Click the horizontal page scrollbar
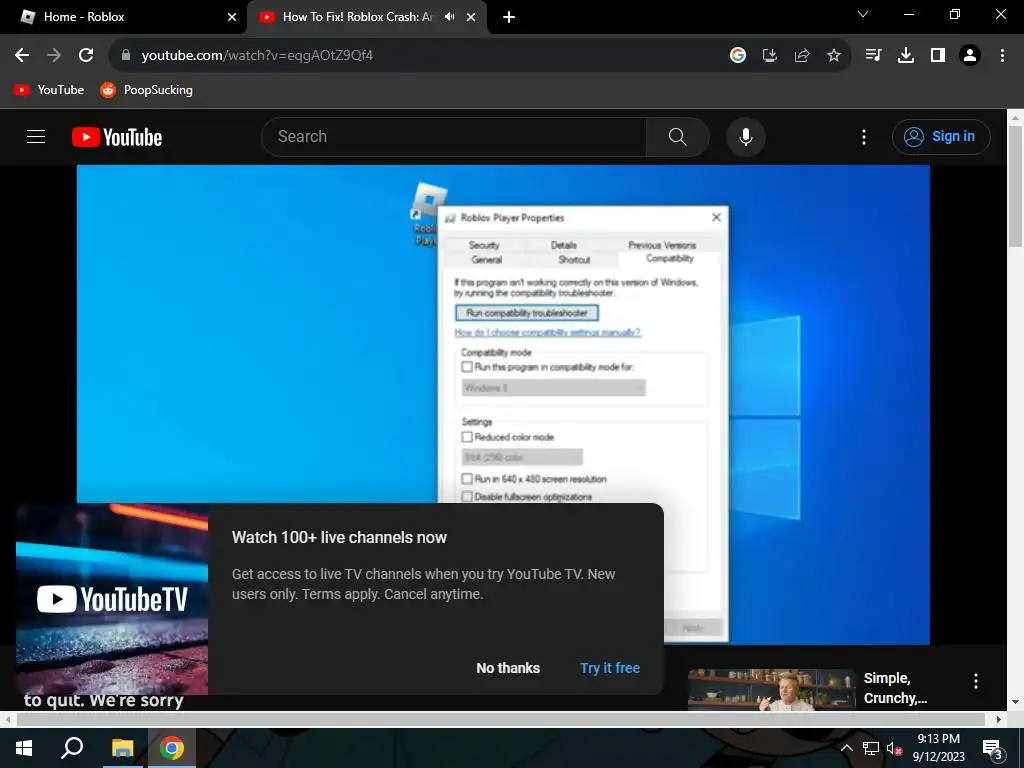This screenshot has height=768, width=1024. pos(500,719)
